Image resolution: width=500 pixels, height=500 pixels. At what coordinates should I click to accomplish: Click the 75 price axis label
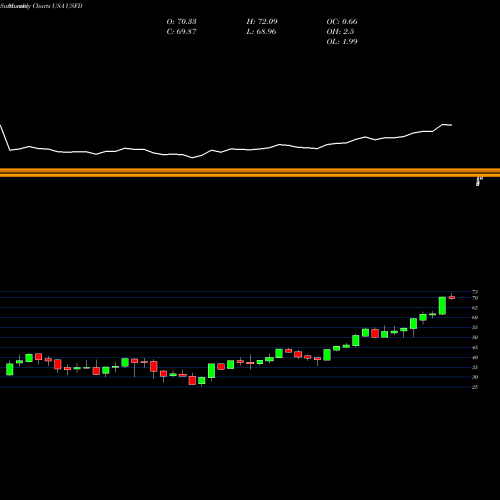(475, 292)
